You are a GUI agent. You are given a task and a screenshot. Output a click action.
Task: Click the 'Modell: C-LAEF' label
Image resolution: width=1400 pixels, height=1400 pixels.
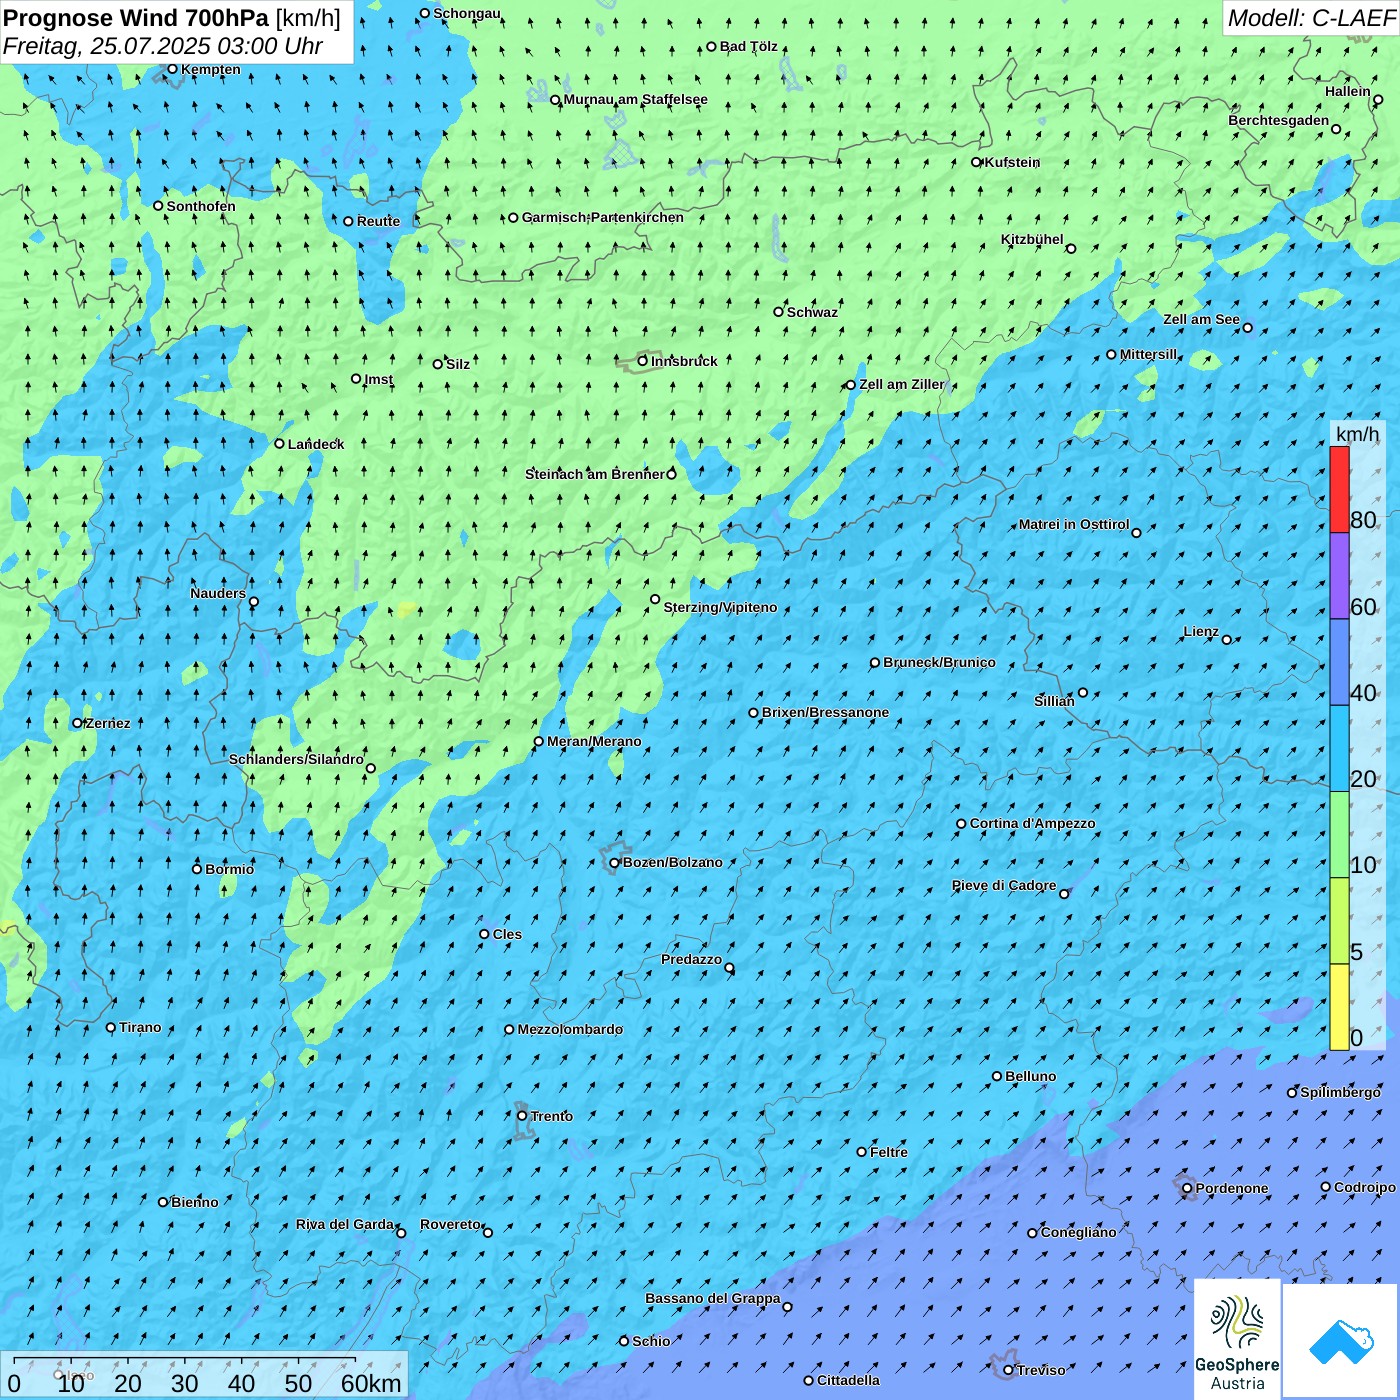1311,18
